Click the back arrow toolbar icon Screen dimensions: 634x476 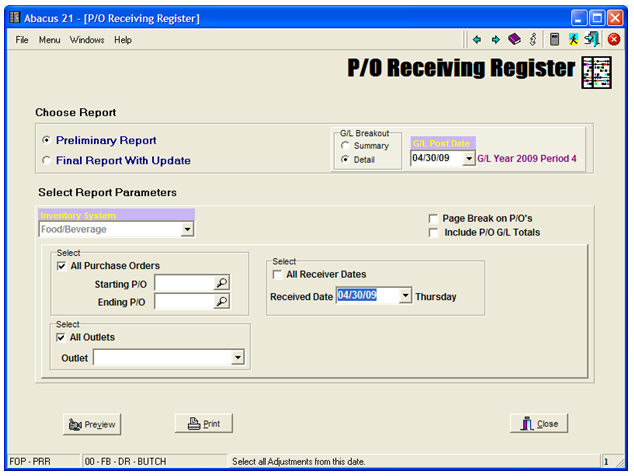[x=477, y=40]
